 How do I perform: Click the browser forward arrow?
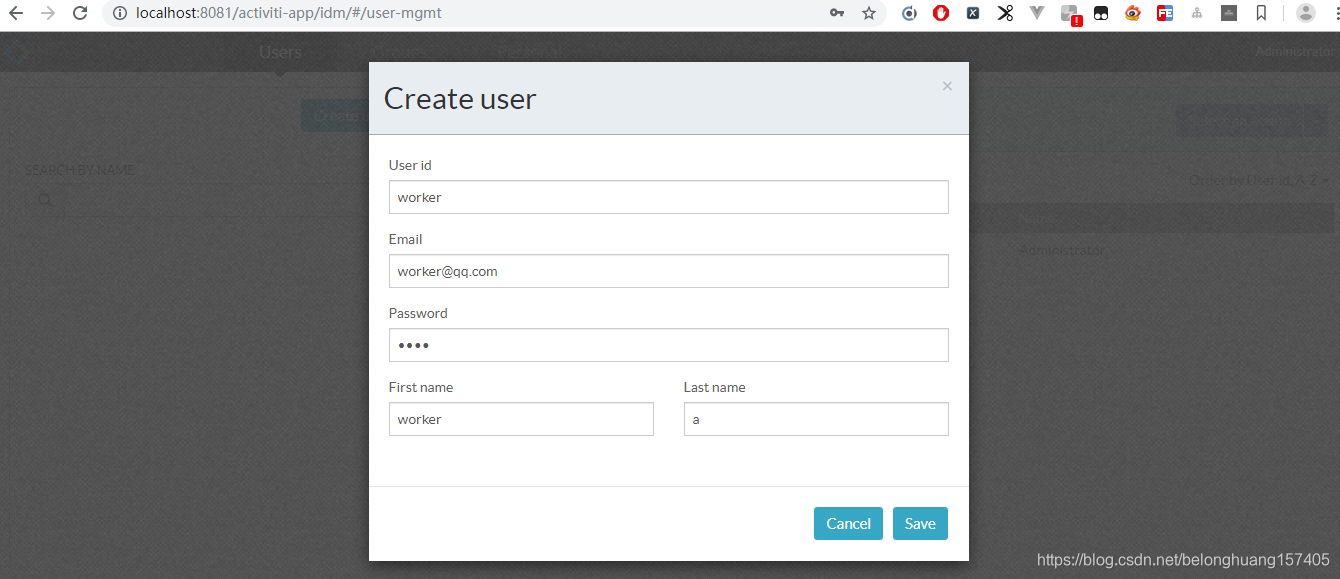pos(48,13)
